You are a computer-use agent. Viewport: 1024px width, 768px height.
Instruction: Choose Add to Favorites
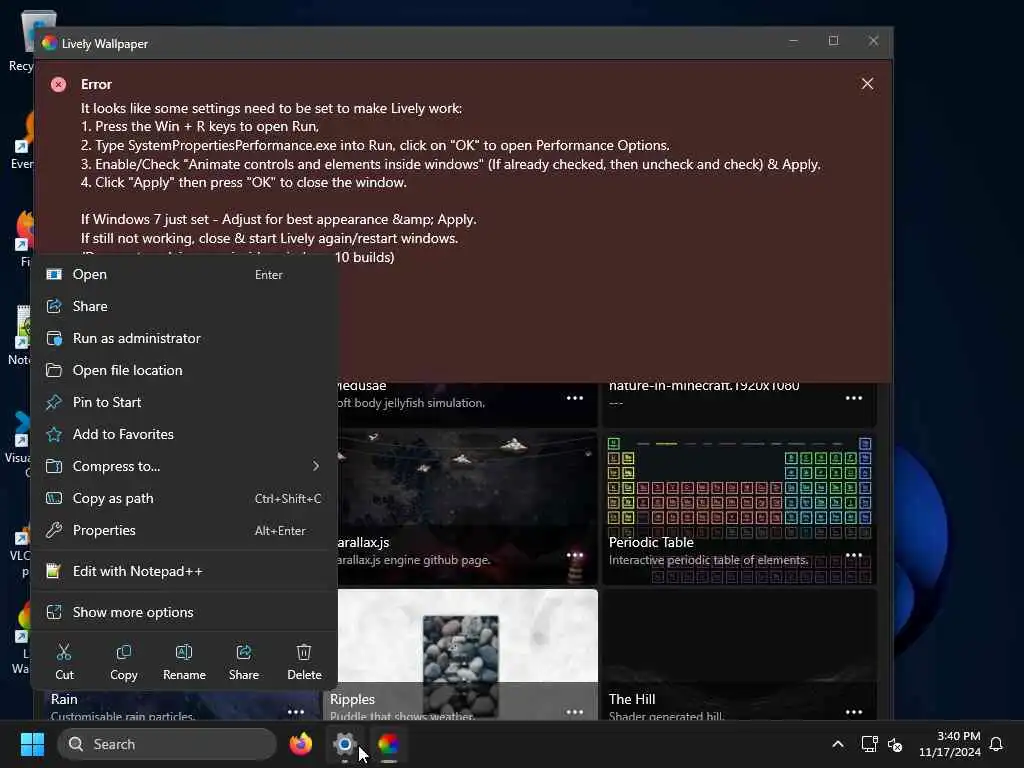(184, 434)
